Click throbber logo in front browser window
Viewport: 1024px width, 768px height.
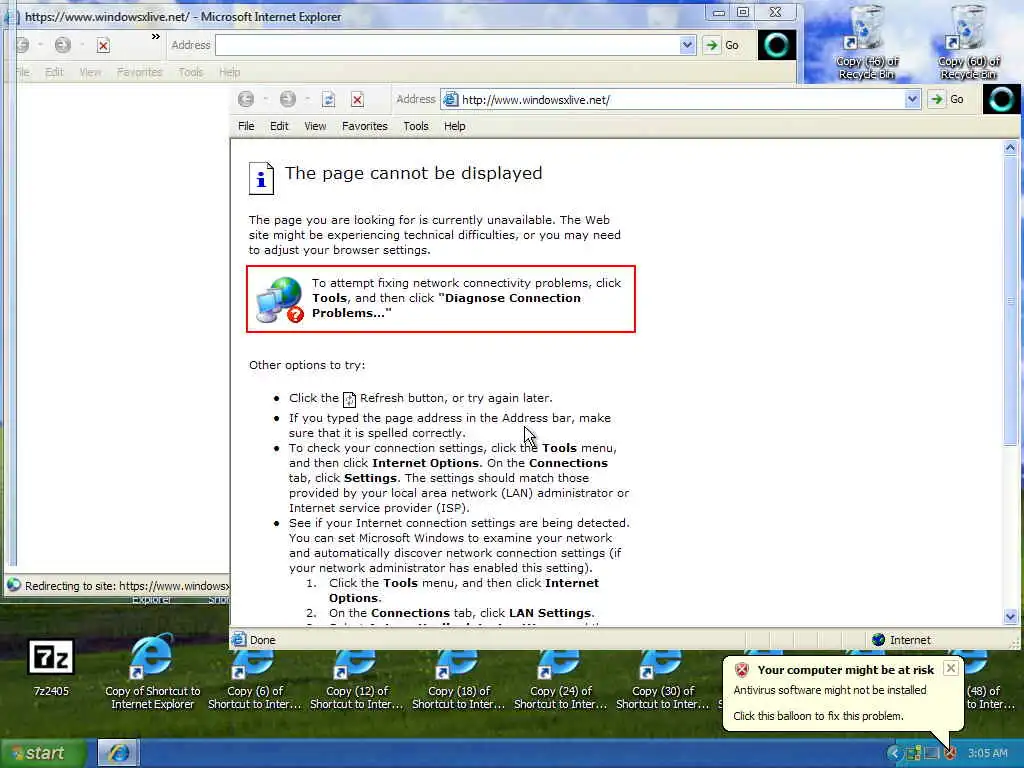tap(1001, 99)
